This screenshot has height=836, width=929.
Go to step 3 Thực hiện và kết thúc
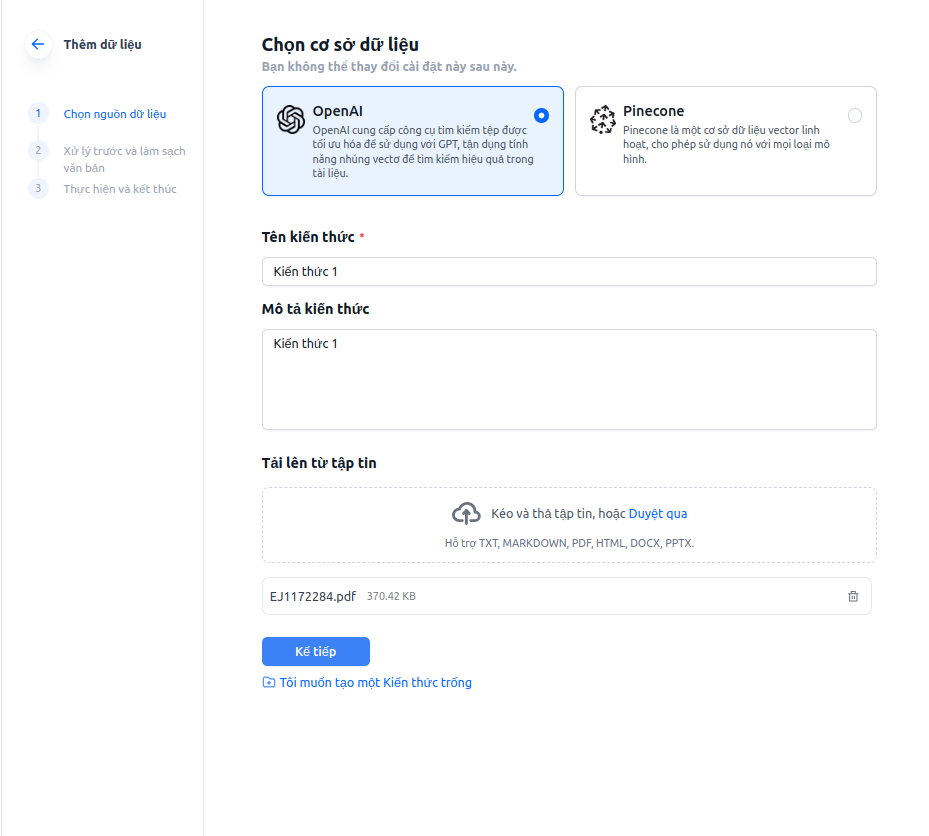coord(120,189)
